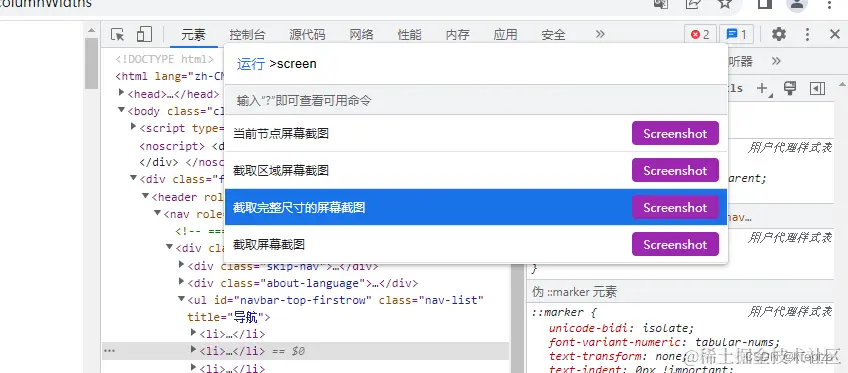
Task: Open the DevTools three-dot customize menu
Action: pos(807,35)
